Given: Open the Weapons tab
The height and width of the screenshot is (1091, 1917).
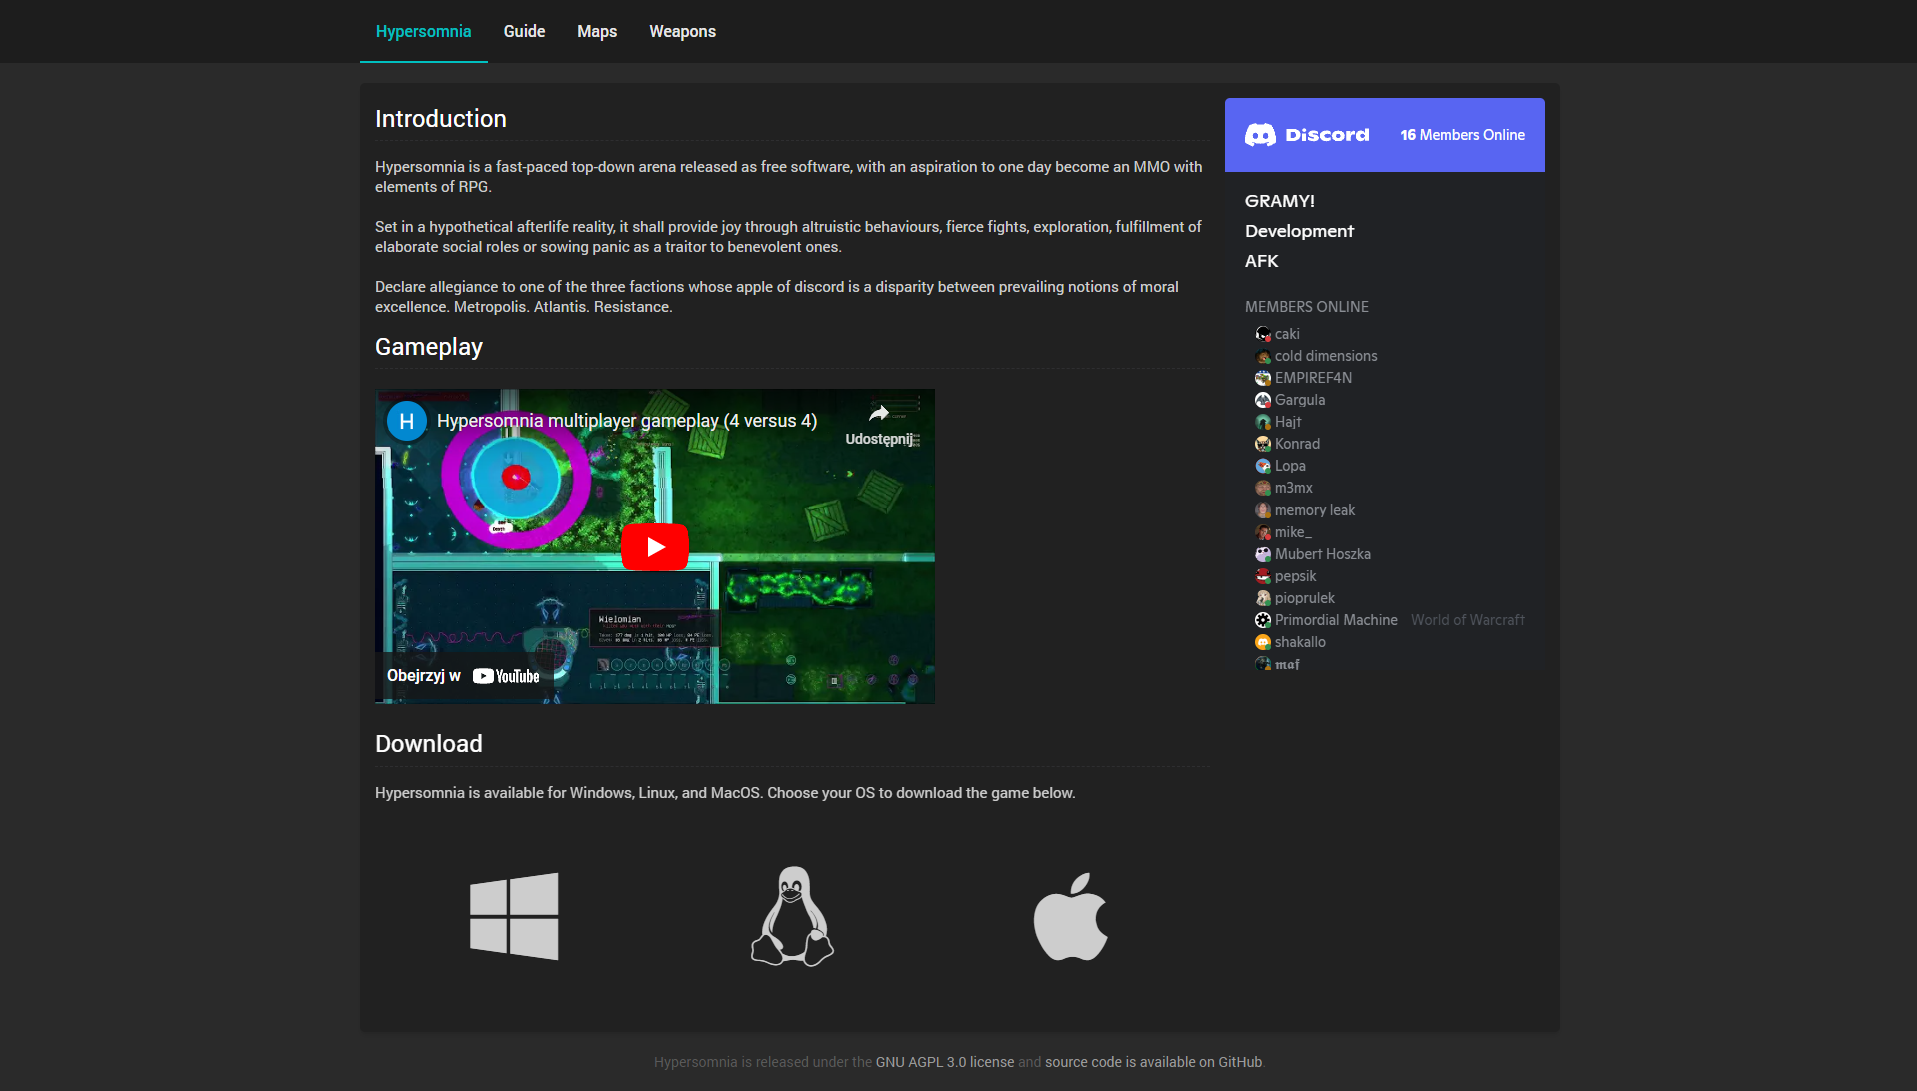Looking at the screenshot, I should [x=682, y=31].
